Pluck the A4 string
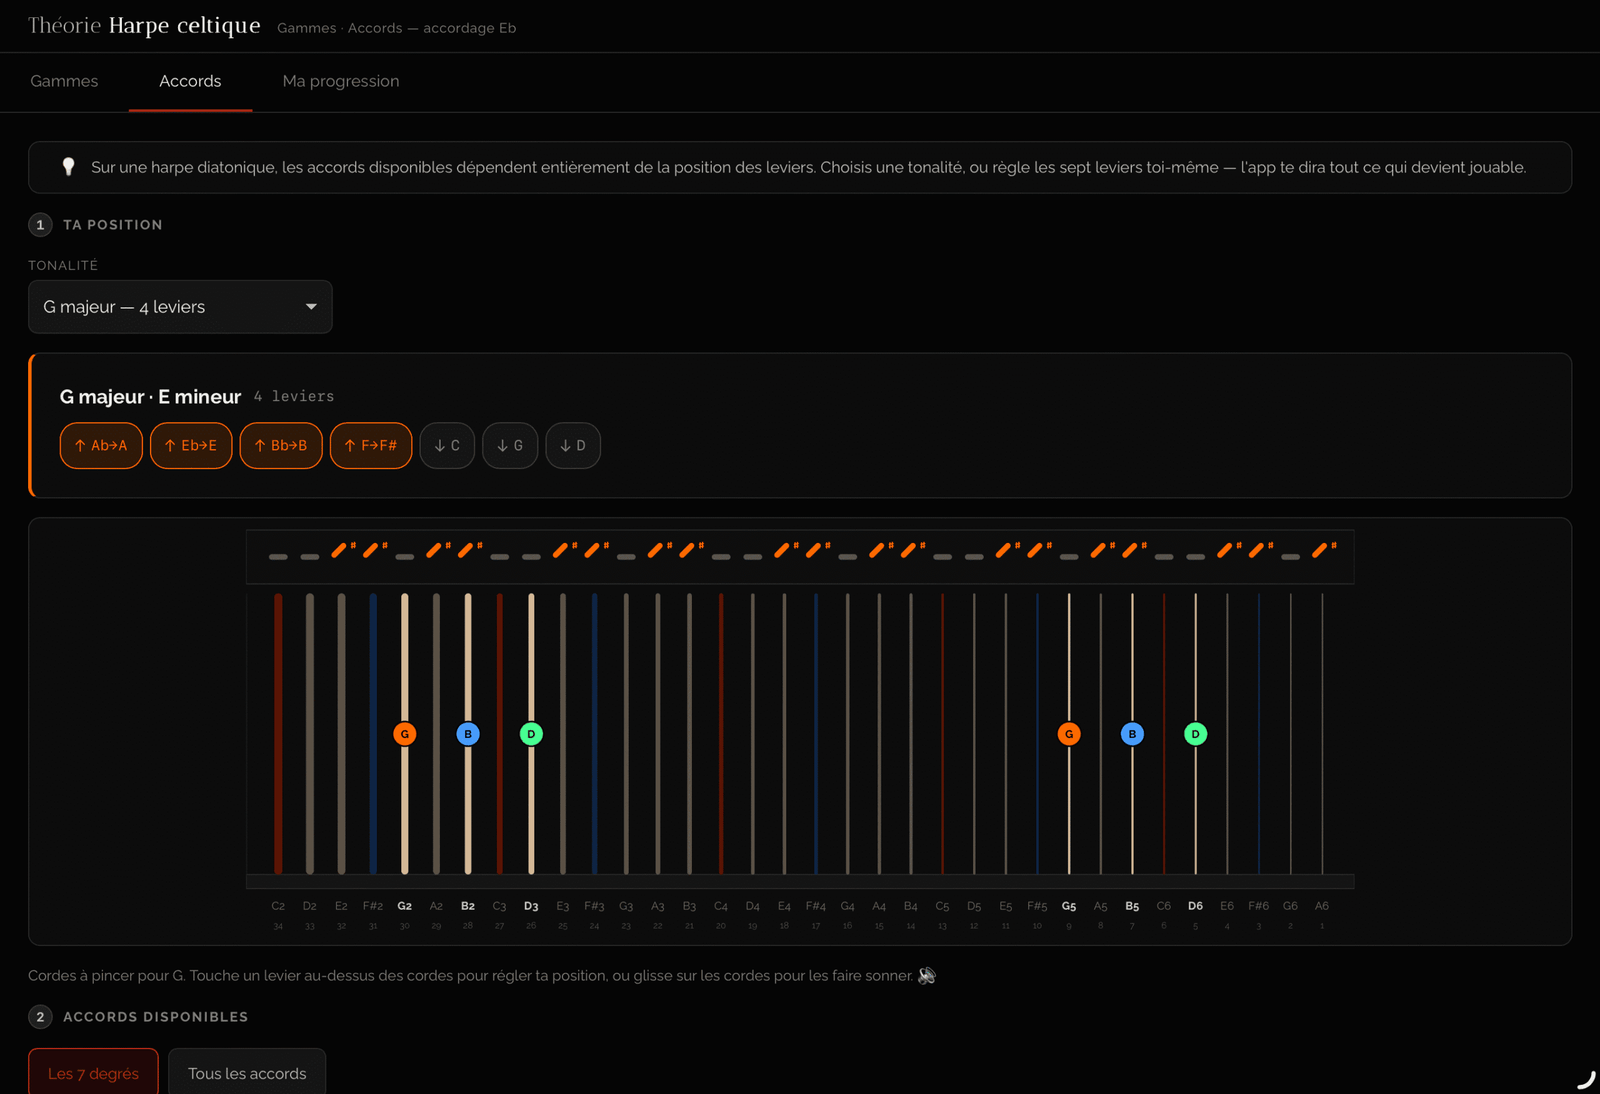The image size is (1600, 1094). click(x=879, y=734)
